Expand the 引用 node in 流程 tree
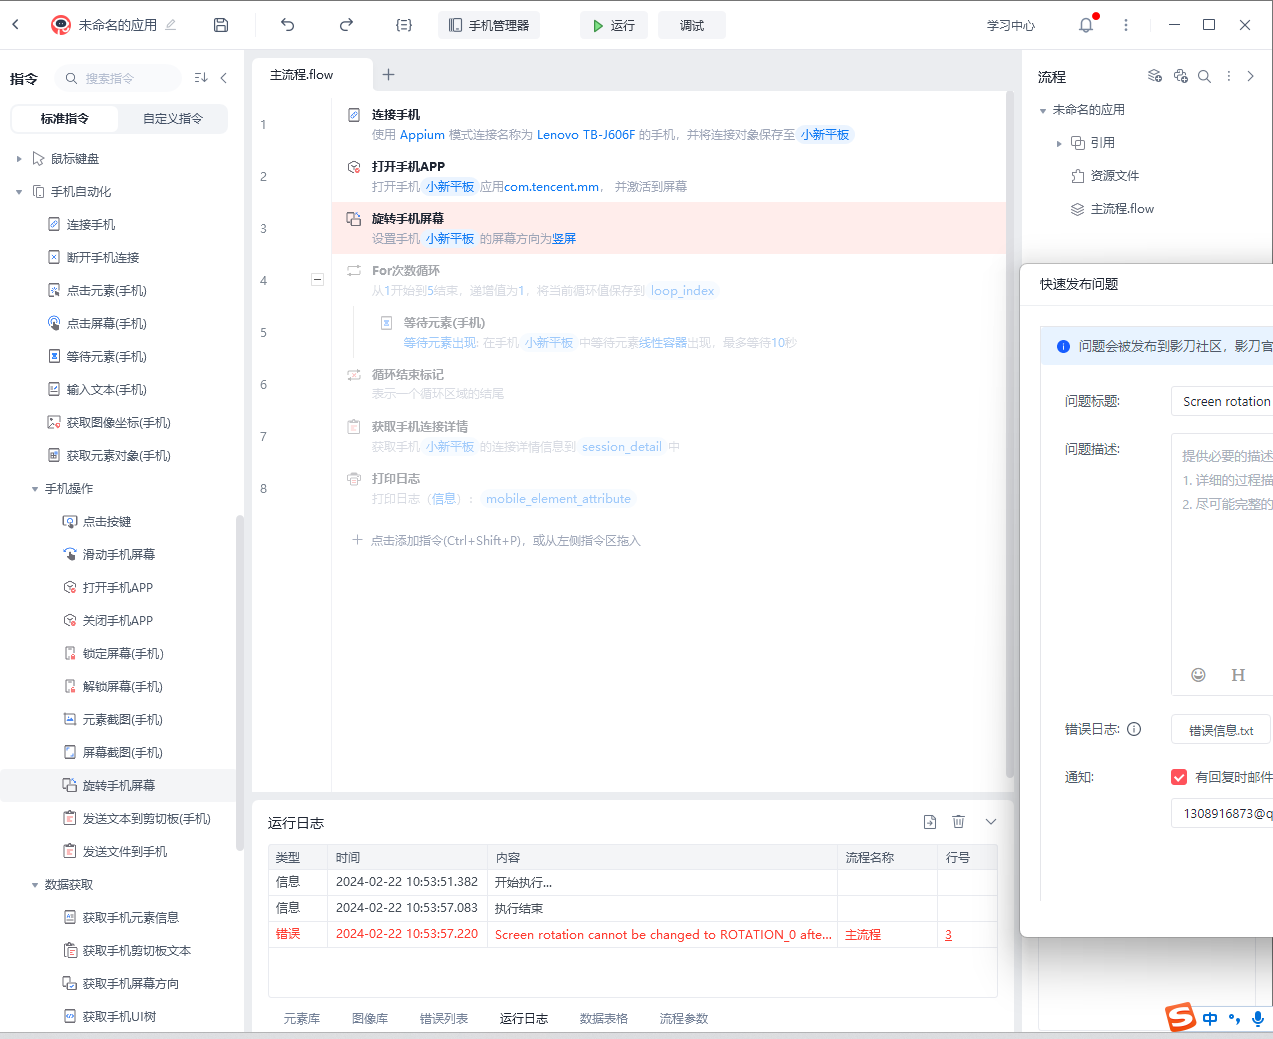This screenshot has width=1273, height=1039. [1059, 144]
